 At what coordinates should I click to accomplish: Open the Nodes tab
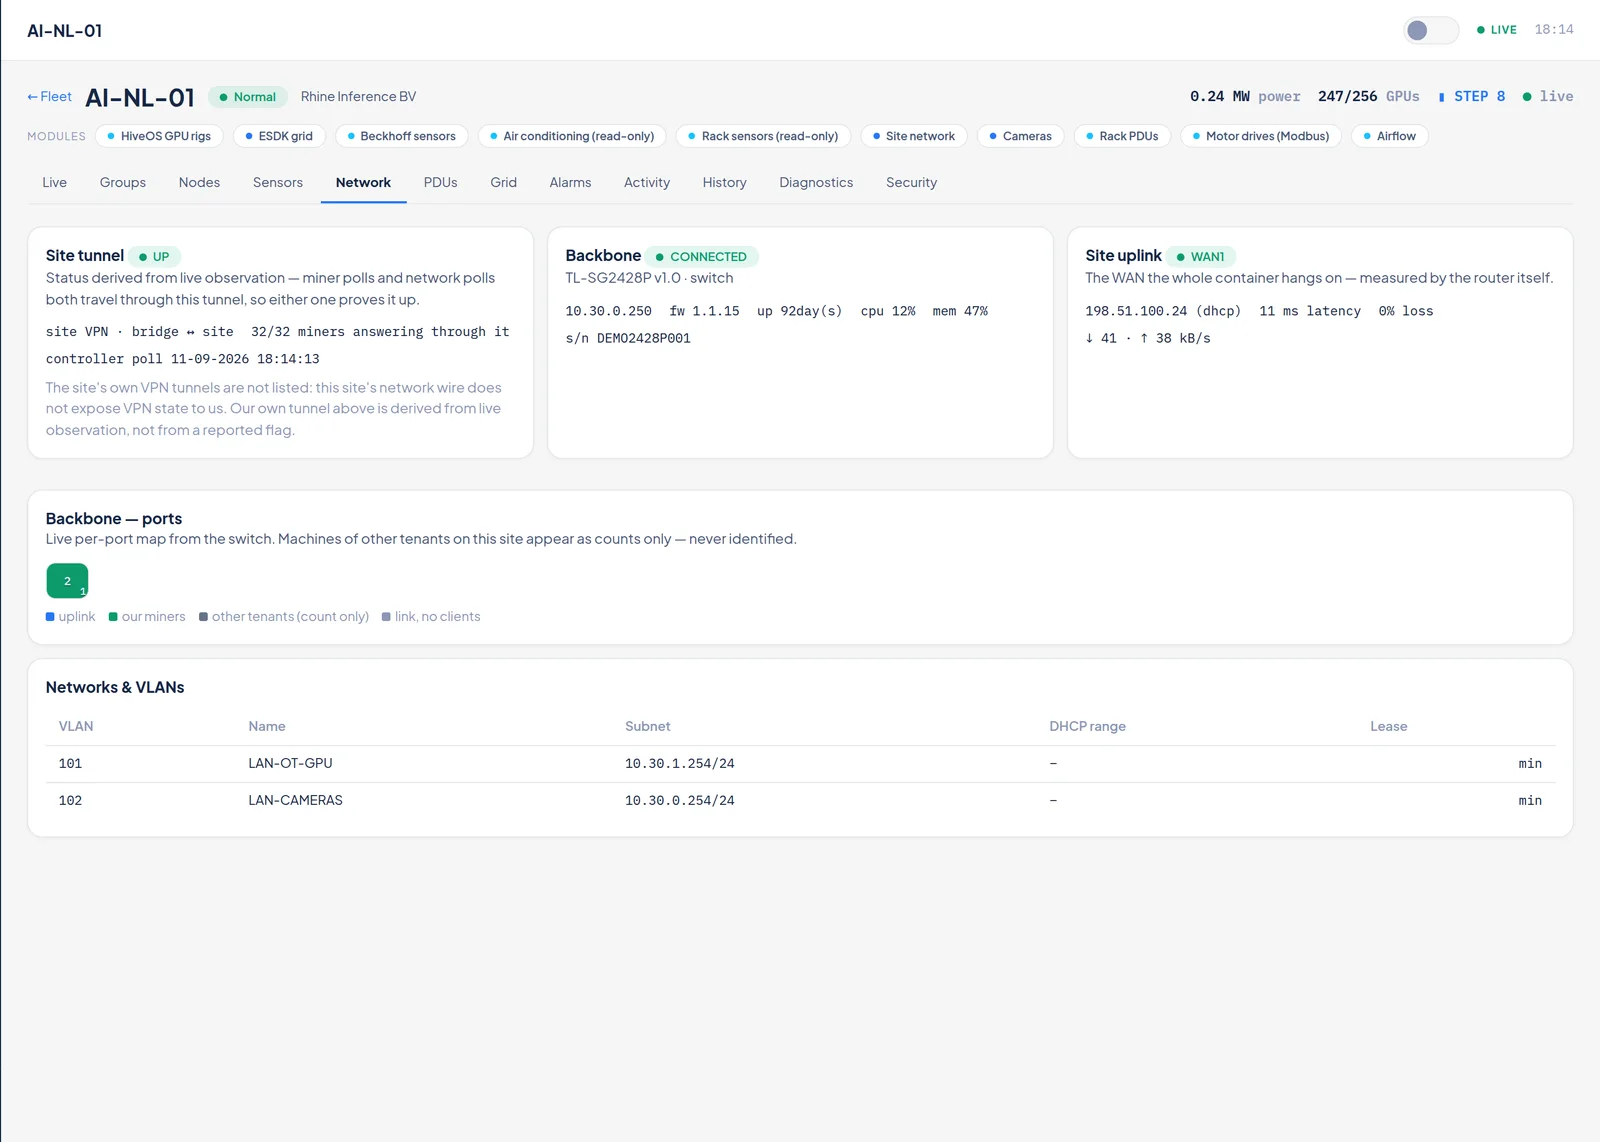click(199, 182)
